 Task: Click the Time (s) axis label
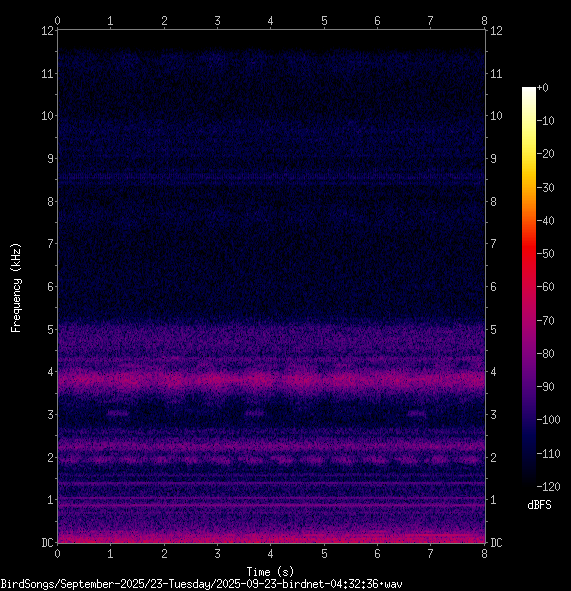click(x=270, y=572)
